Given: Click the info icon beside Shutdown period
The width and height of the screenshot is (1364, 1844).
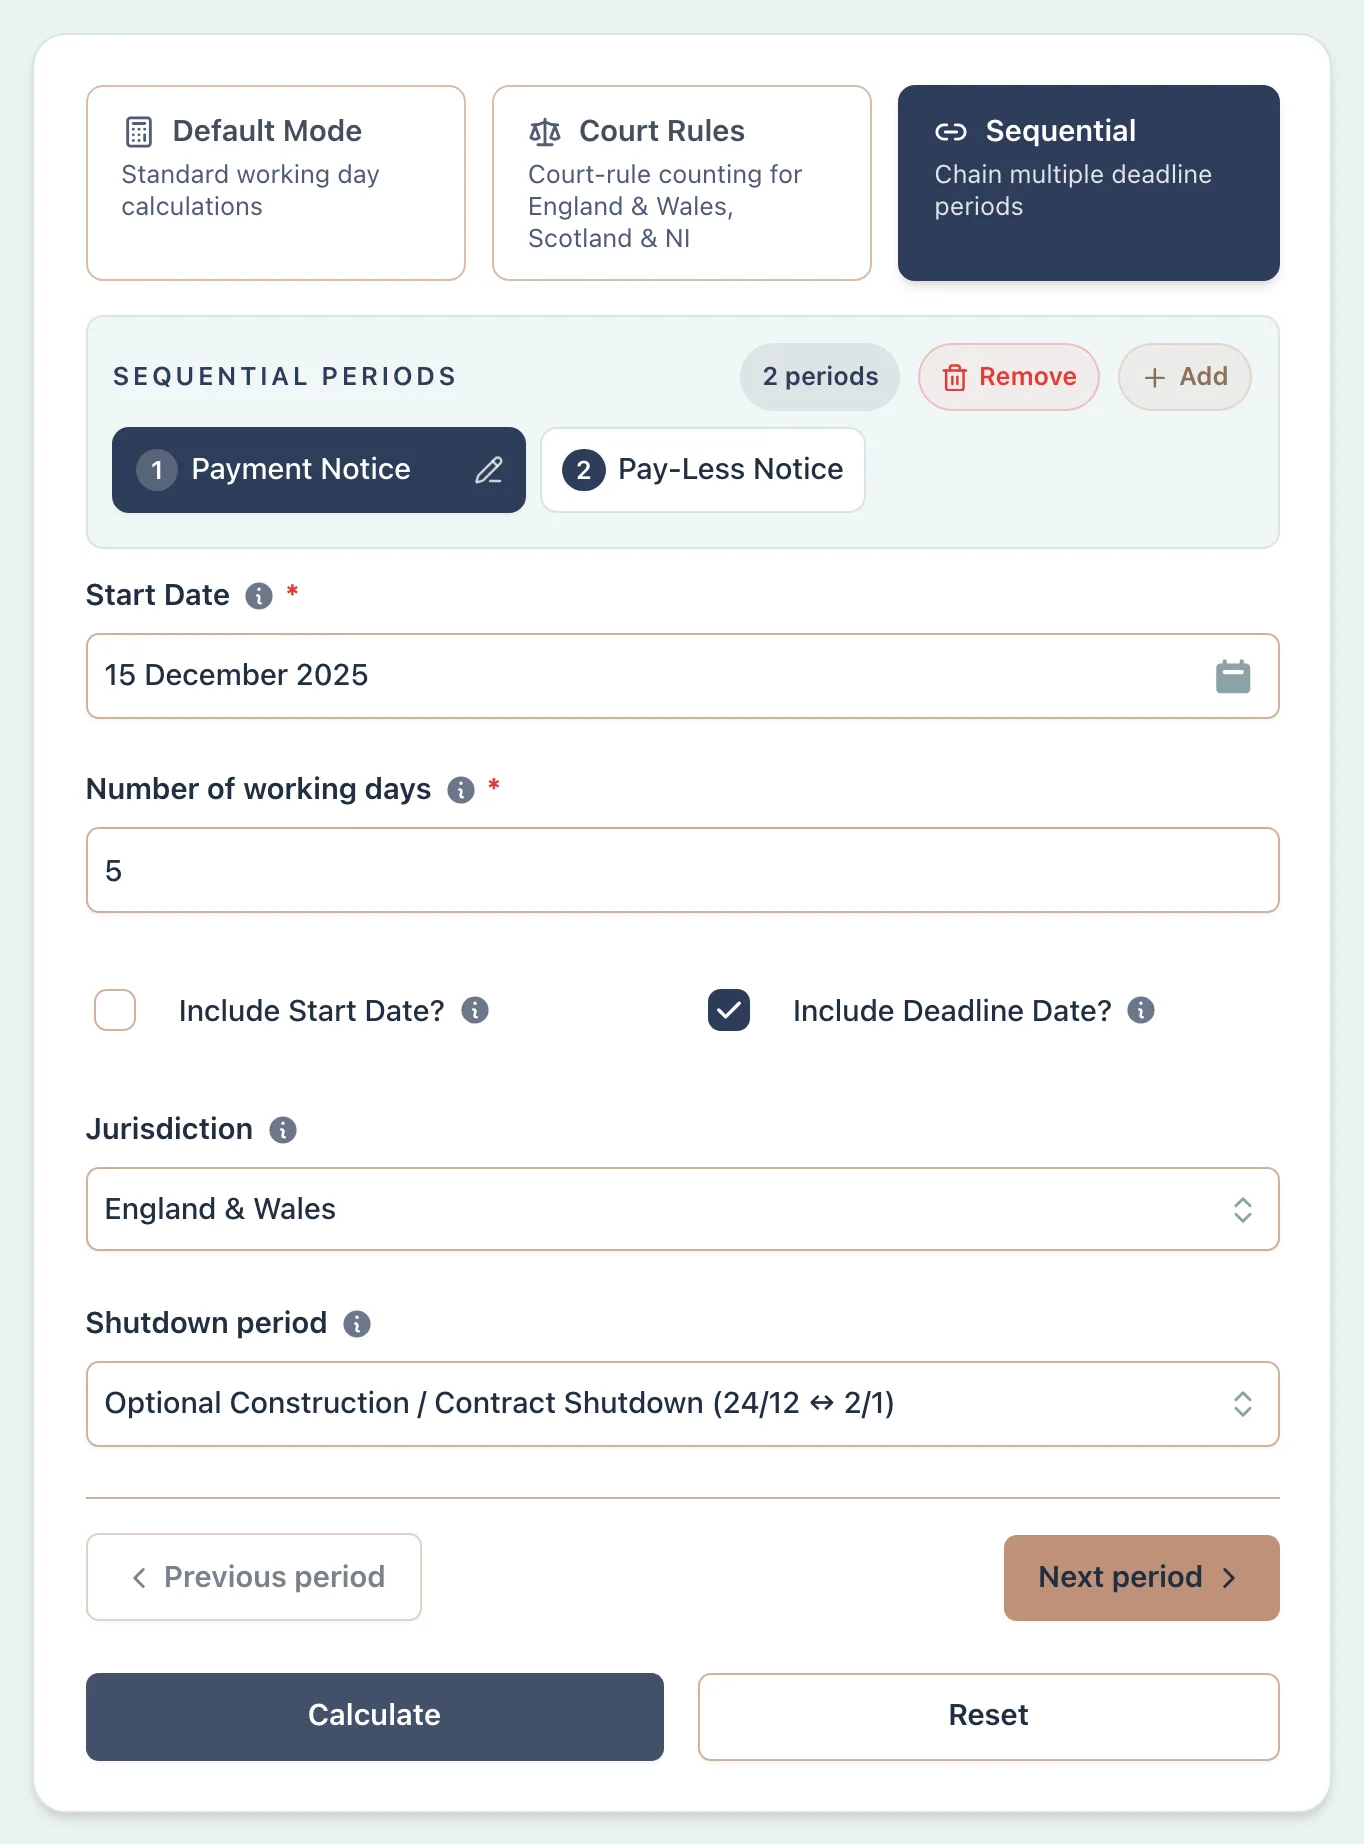Looking at the screenshot, I should point(355,1323).
